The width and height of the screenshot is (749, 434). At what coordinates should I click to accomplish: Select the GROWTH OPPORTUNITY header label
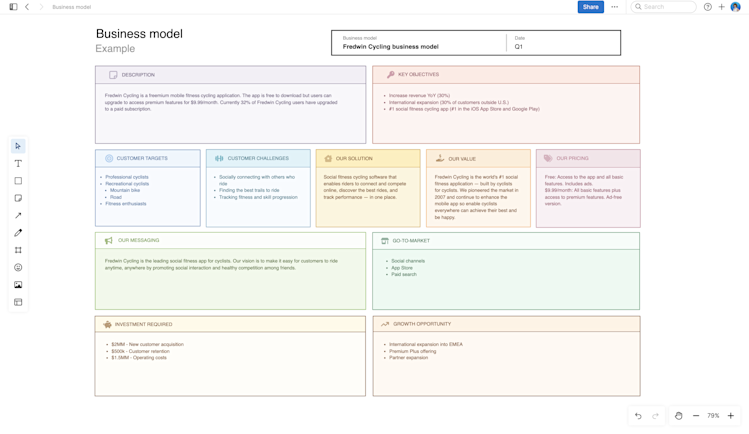[422, 324]
